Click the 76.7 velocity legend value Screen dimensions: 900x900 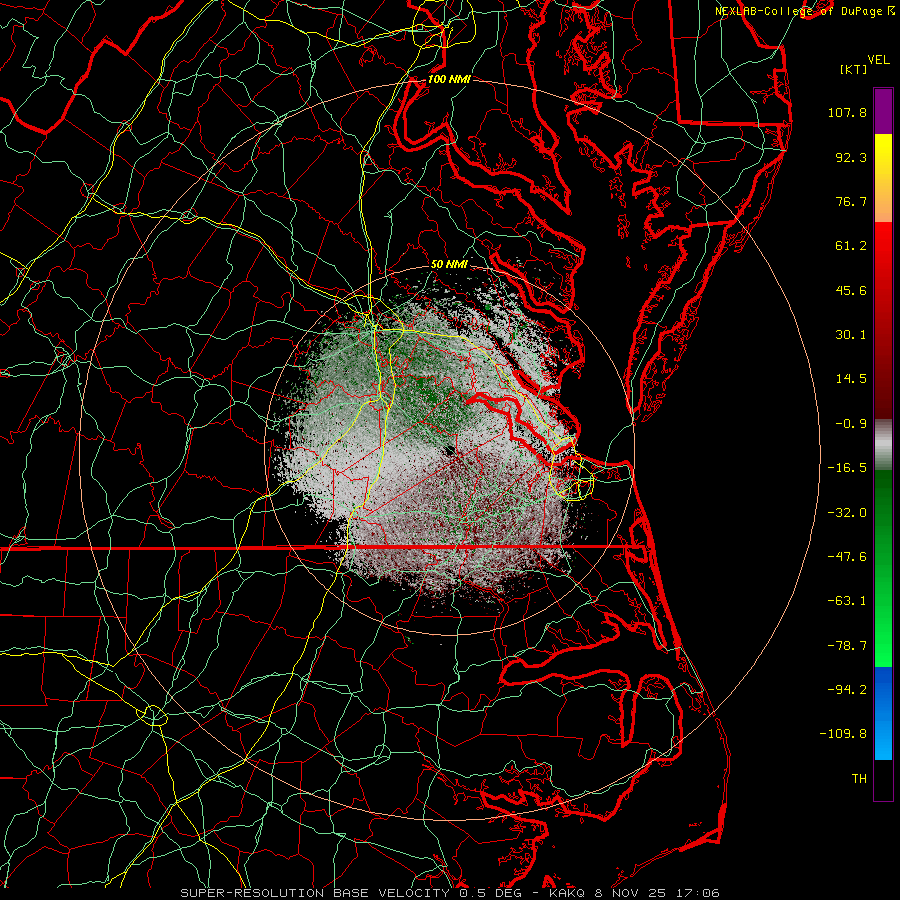coord(851,201)
